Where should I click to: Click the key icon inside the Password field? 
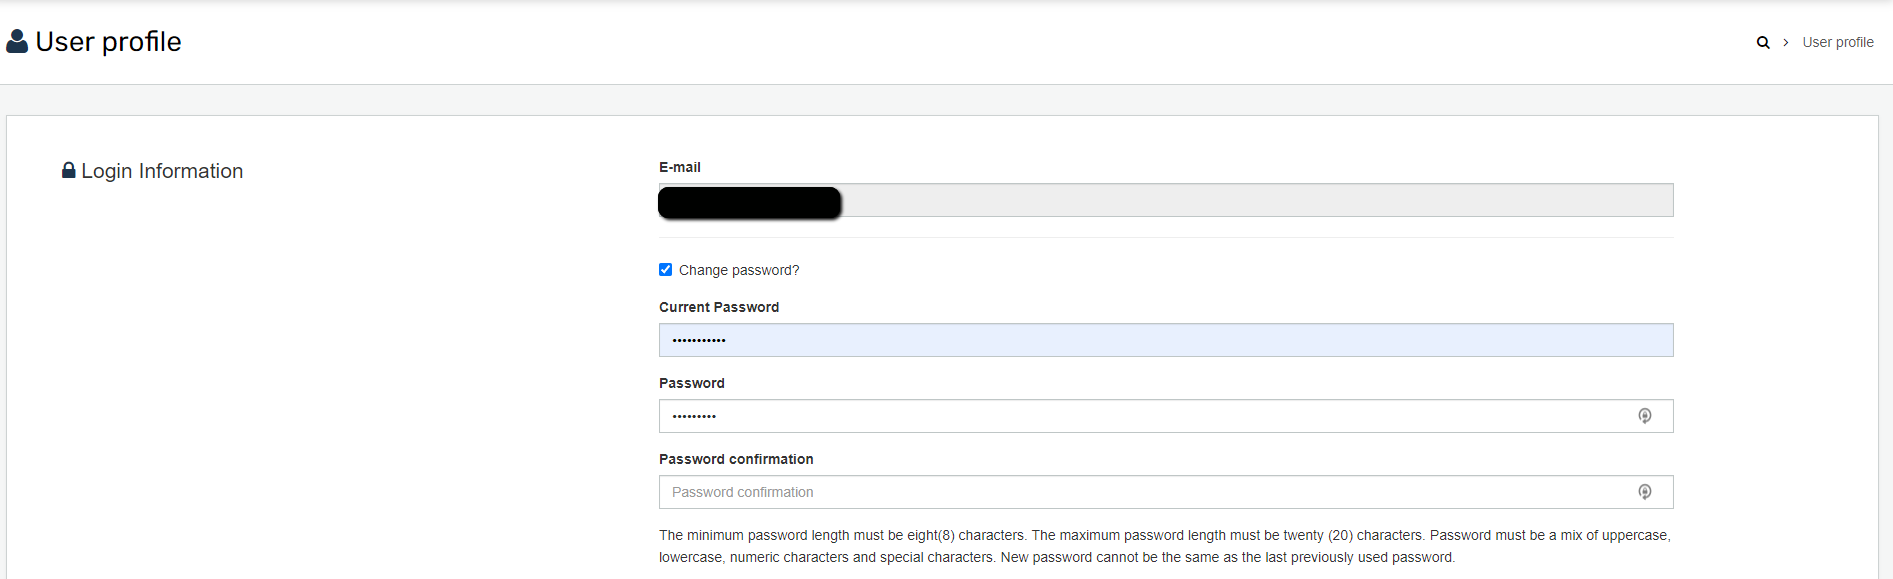tap(1645, 416)
